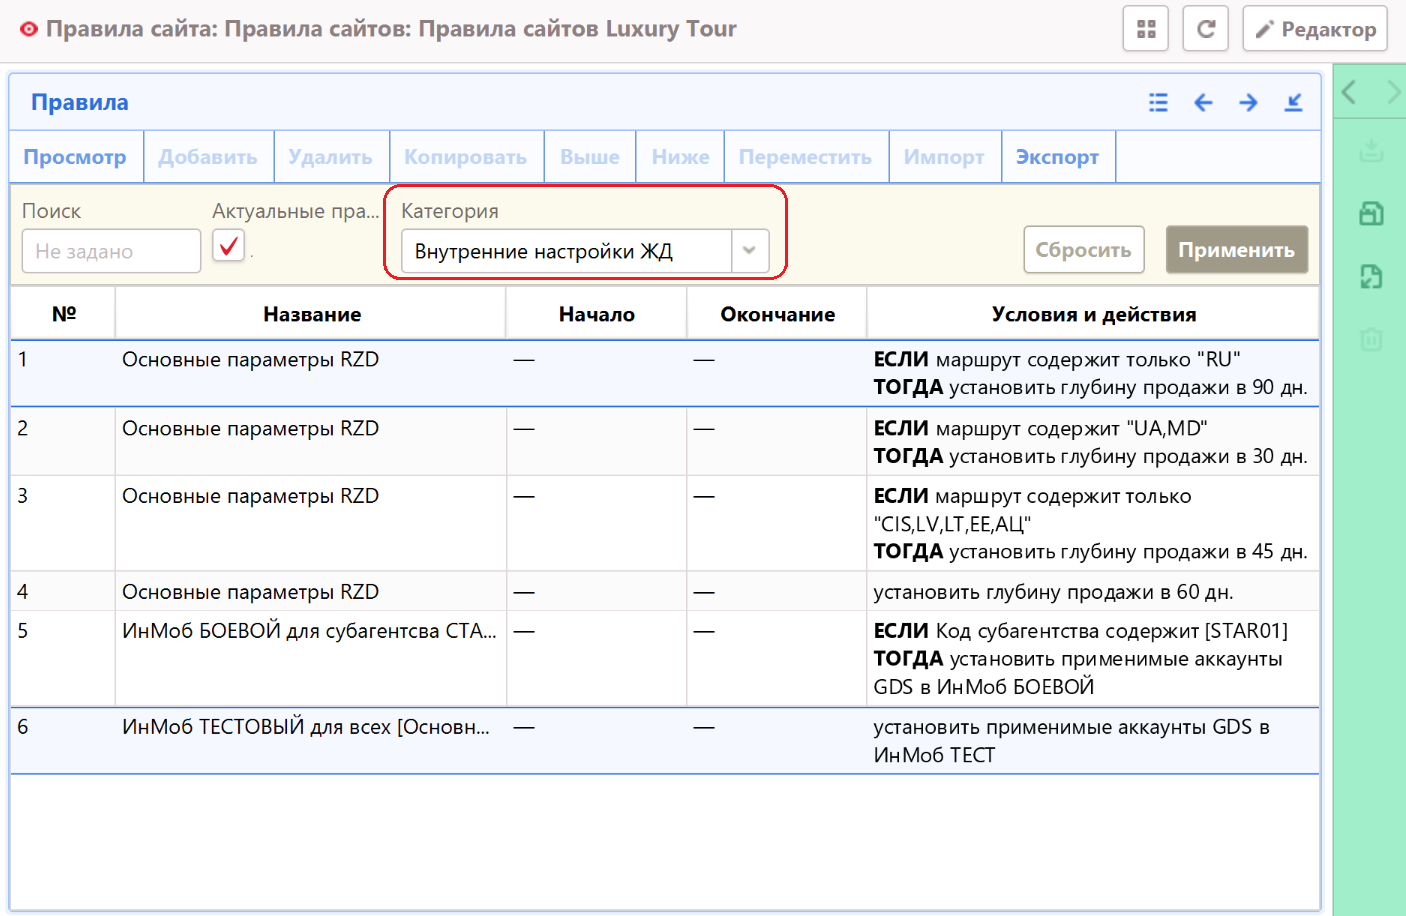1406x916 pixels.
Task: Open the Редактор button
Action: 1315,29
